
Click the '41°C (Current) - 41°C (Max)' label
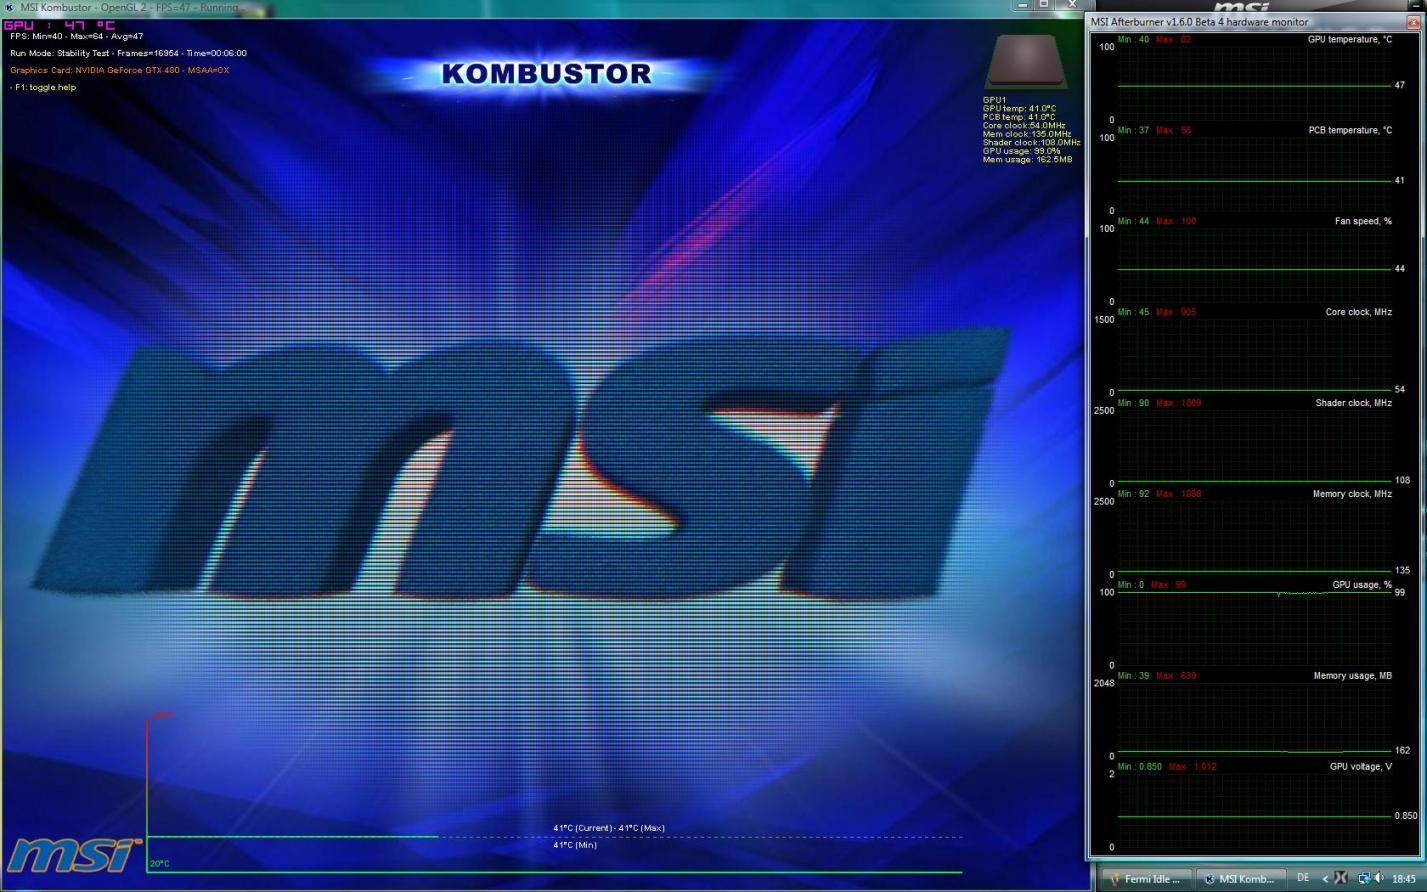click(x=609, y=828)
